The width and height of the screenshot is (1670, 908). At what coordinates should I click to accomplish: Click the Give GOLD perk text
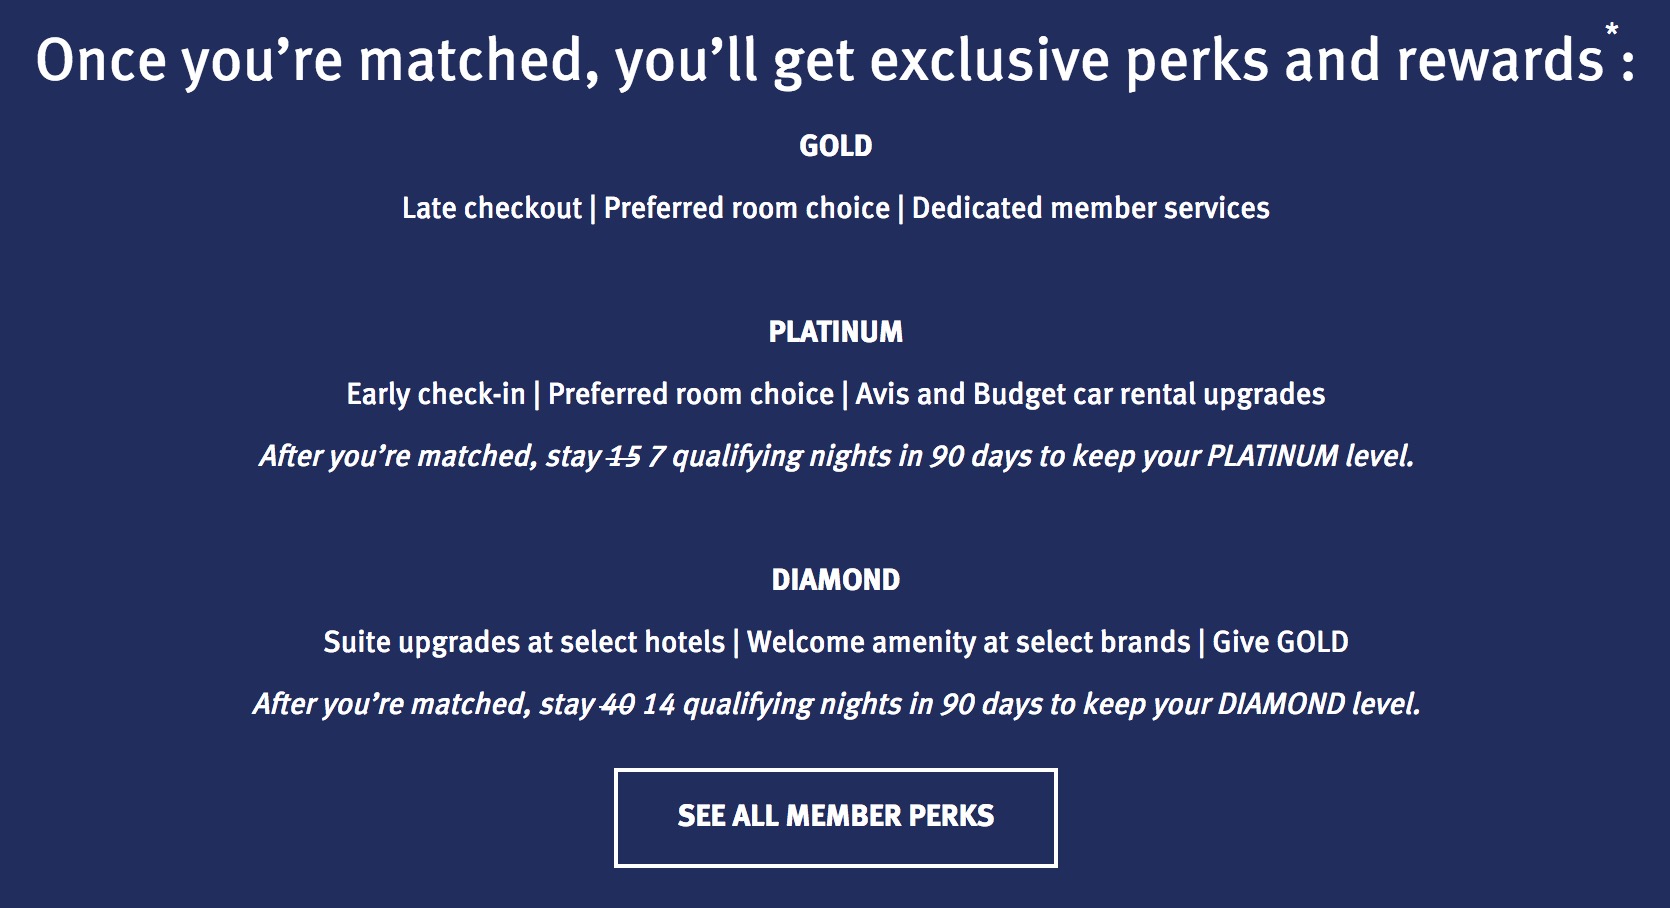1280,642
